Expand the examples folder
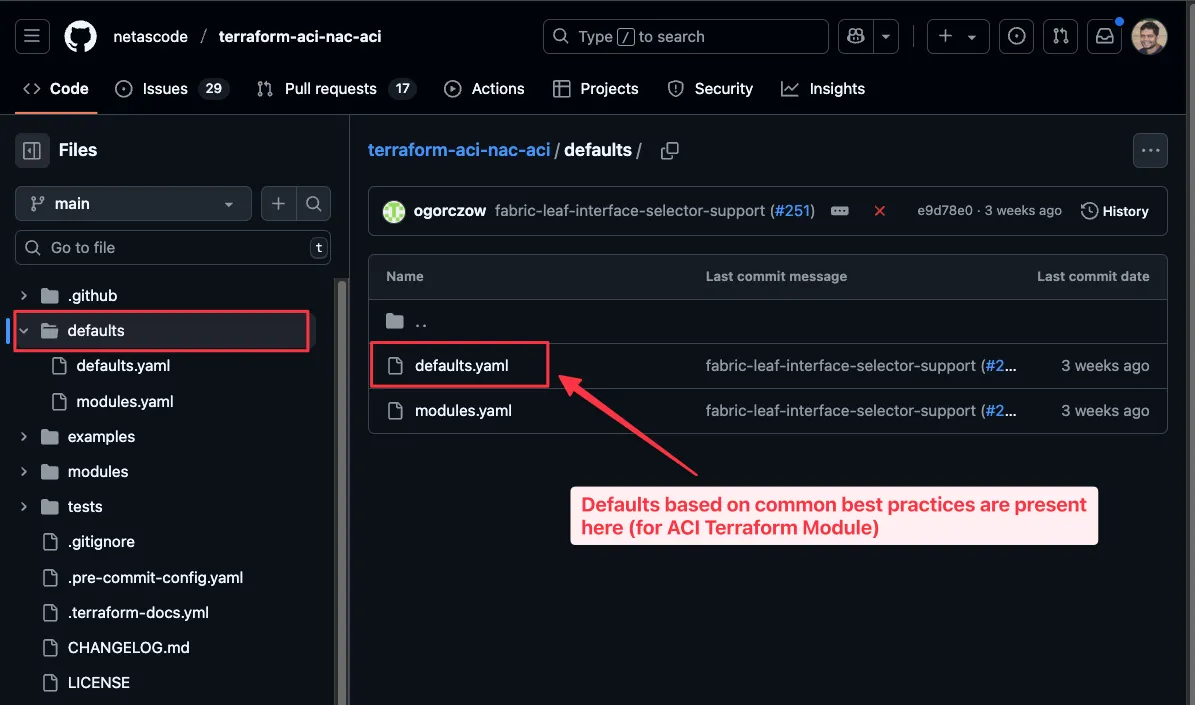The width and height of the screenshot is (1195, 705). click(24, 436)
